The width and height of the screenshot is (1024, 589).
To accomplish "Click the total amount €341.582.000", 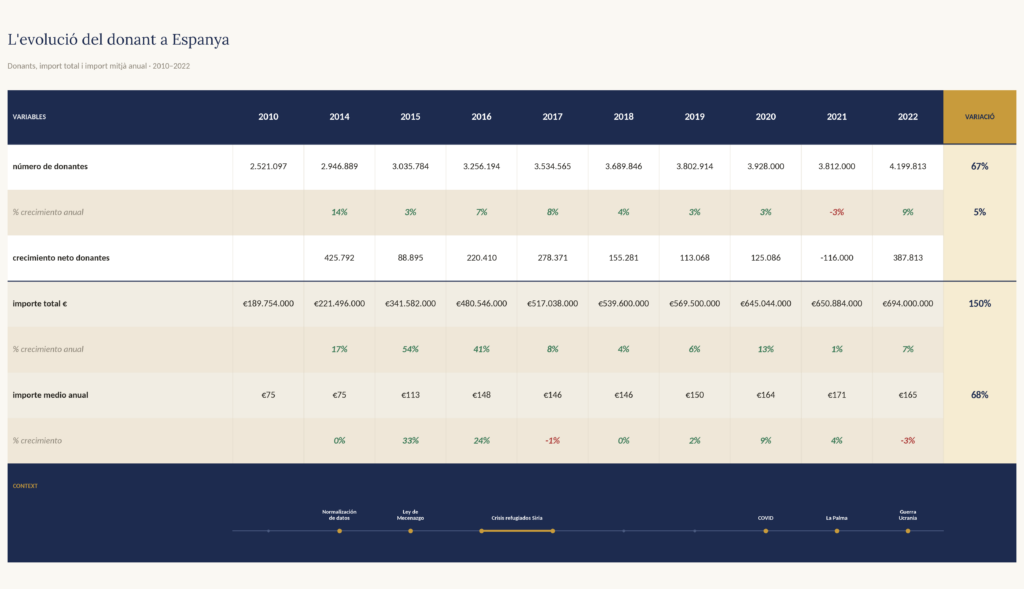I will point(410,304).
